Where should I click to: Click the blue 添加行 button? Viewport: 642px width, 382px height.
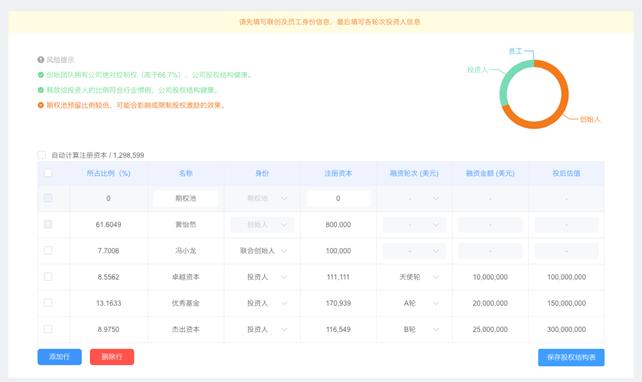(59, 357)
